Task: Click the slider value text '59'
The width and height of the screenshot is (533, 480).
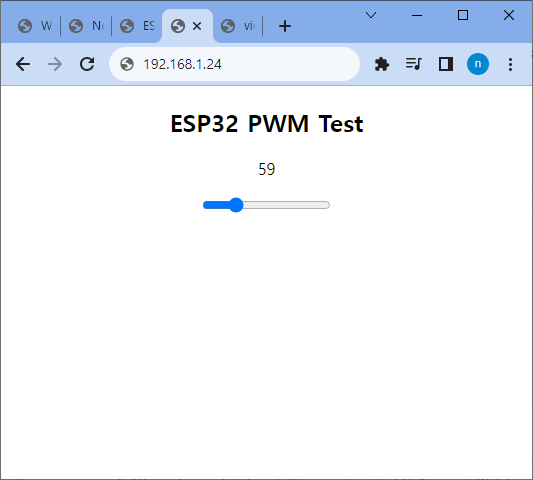Action: pos(266,169)
